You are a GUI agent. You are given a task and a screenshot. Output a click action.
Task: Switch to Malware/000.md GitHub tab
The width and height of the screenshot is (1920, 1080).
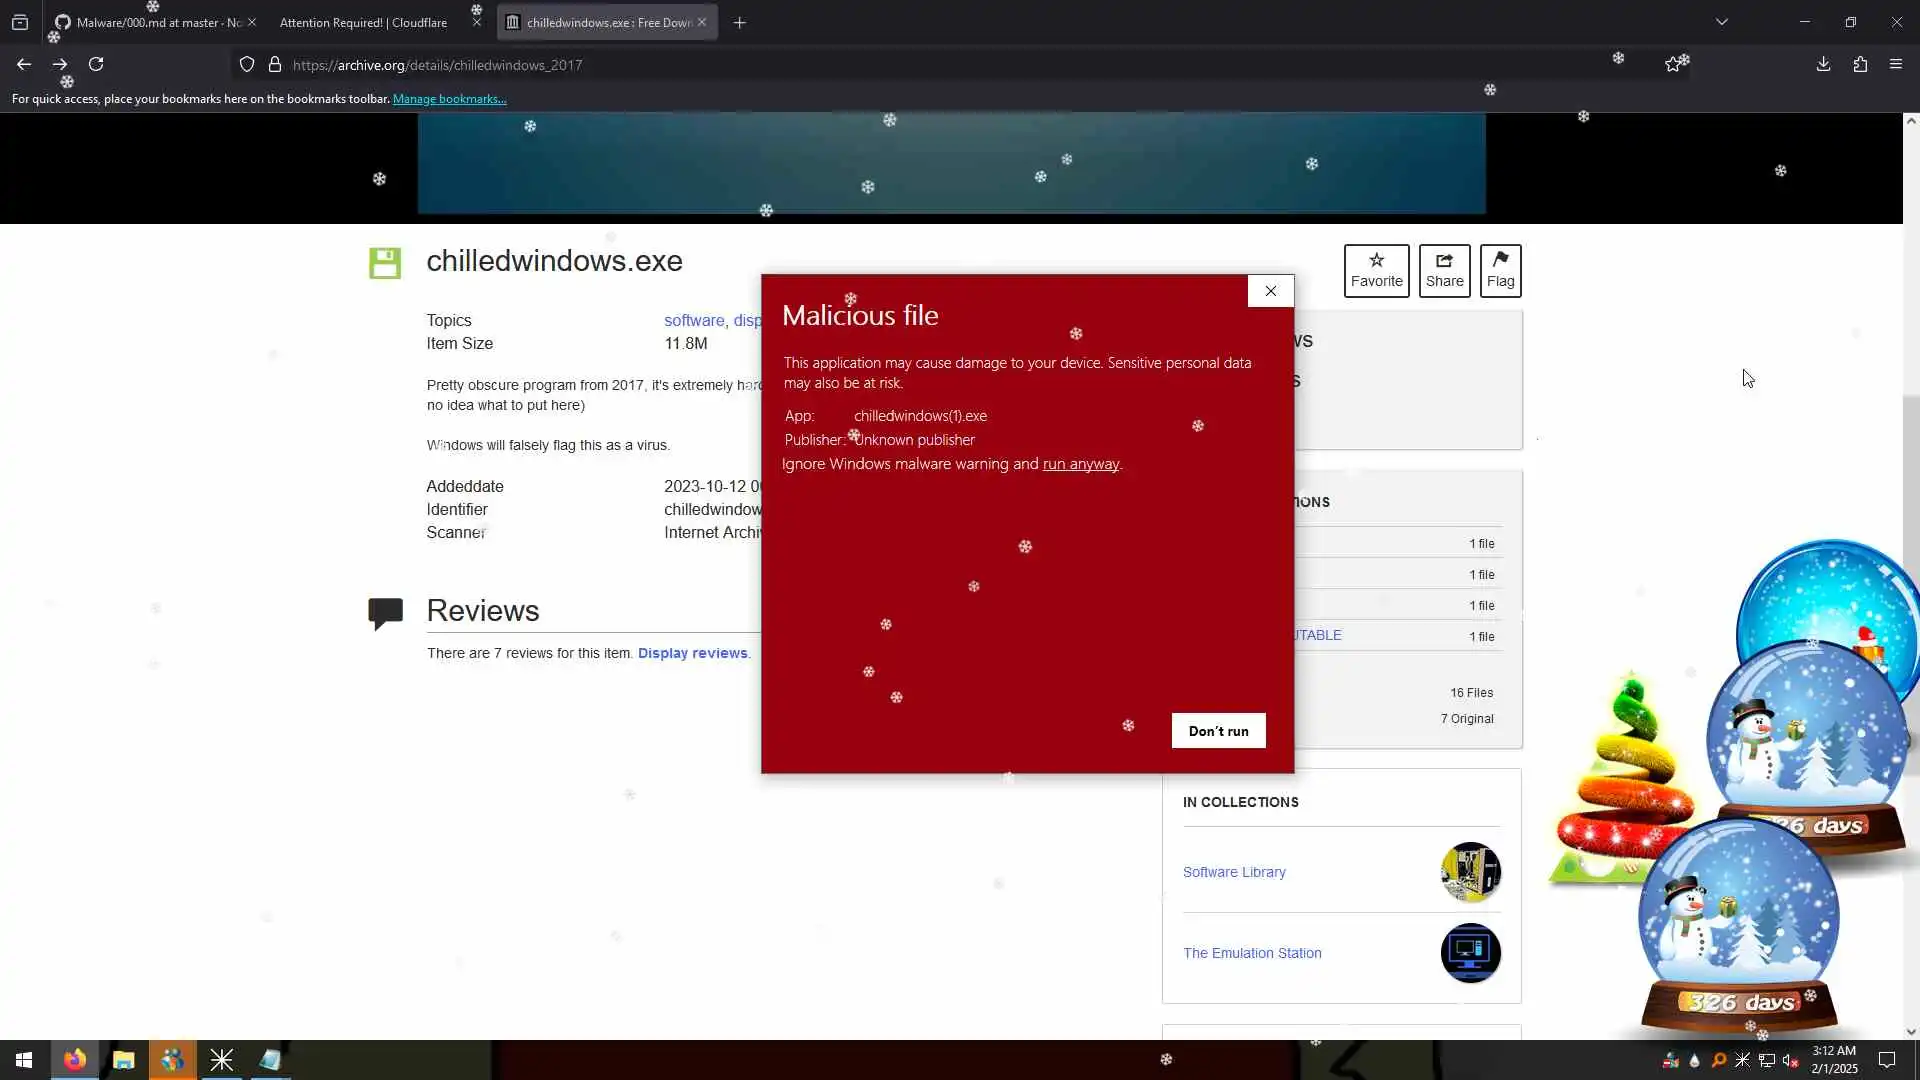[150, 22]
